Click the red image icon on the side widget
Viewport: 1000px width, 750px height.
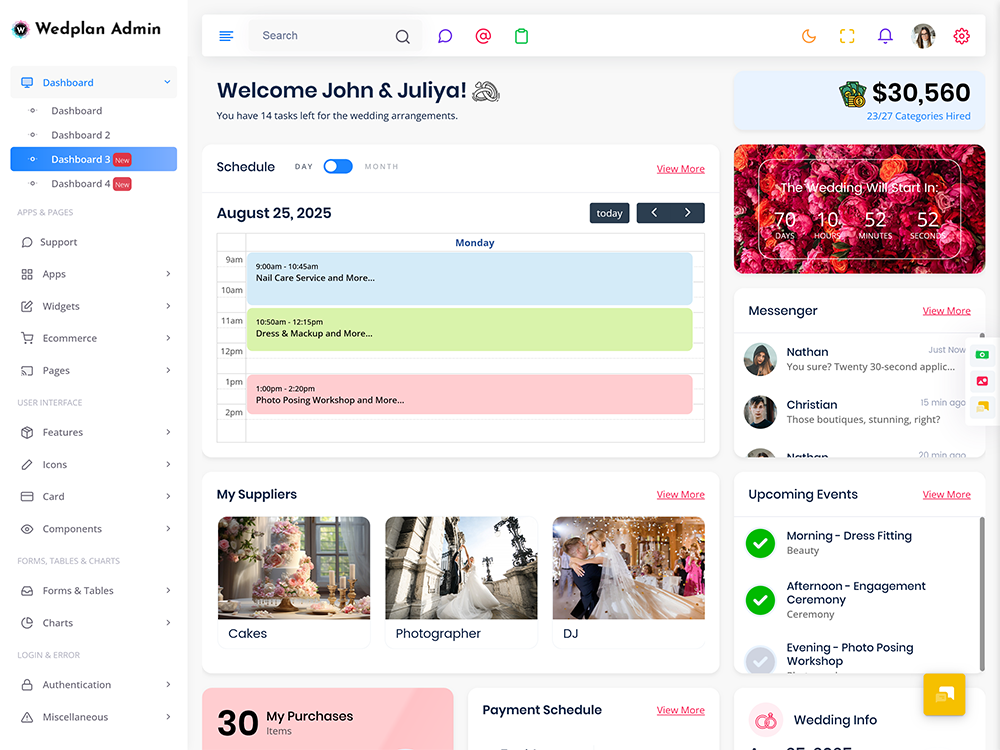click(x=982, y=381)
